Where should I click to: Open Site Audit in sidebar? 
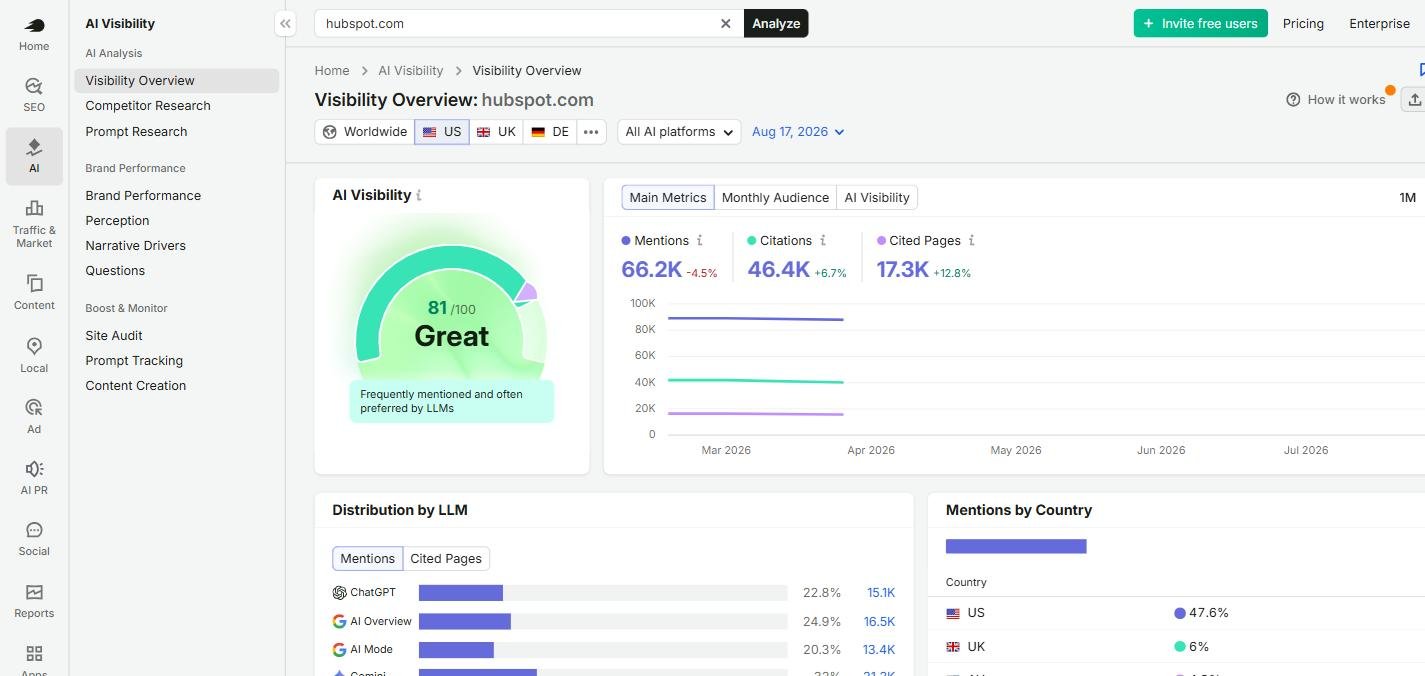coord(176,335)
